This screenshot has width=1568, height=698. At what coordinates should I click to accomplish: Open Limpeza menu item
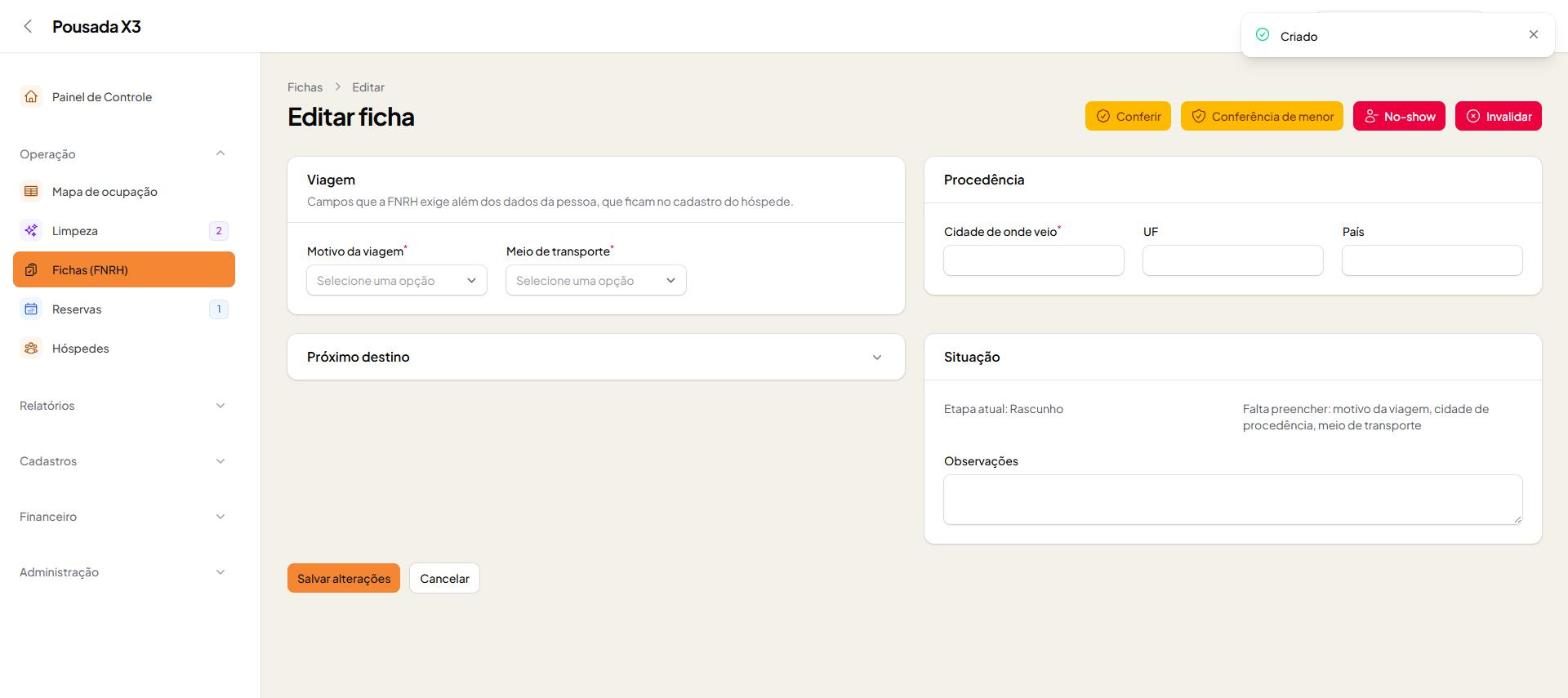(x=124, y=231)
